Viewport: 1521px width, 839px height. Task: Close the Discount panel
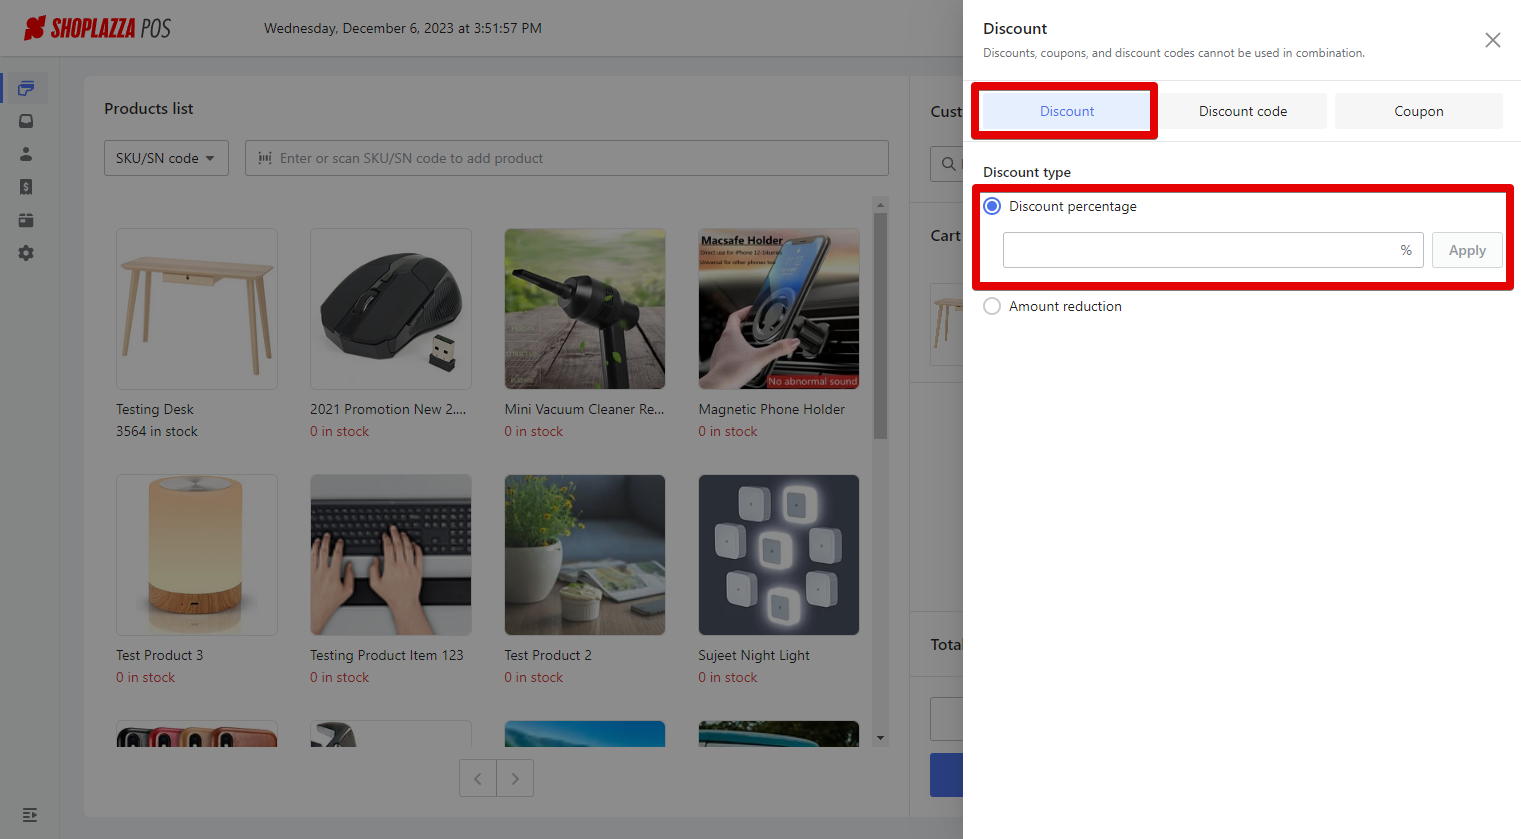[x=1493, y=40]
